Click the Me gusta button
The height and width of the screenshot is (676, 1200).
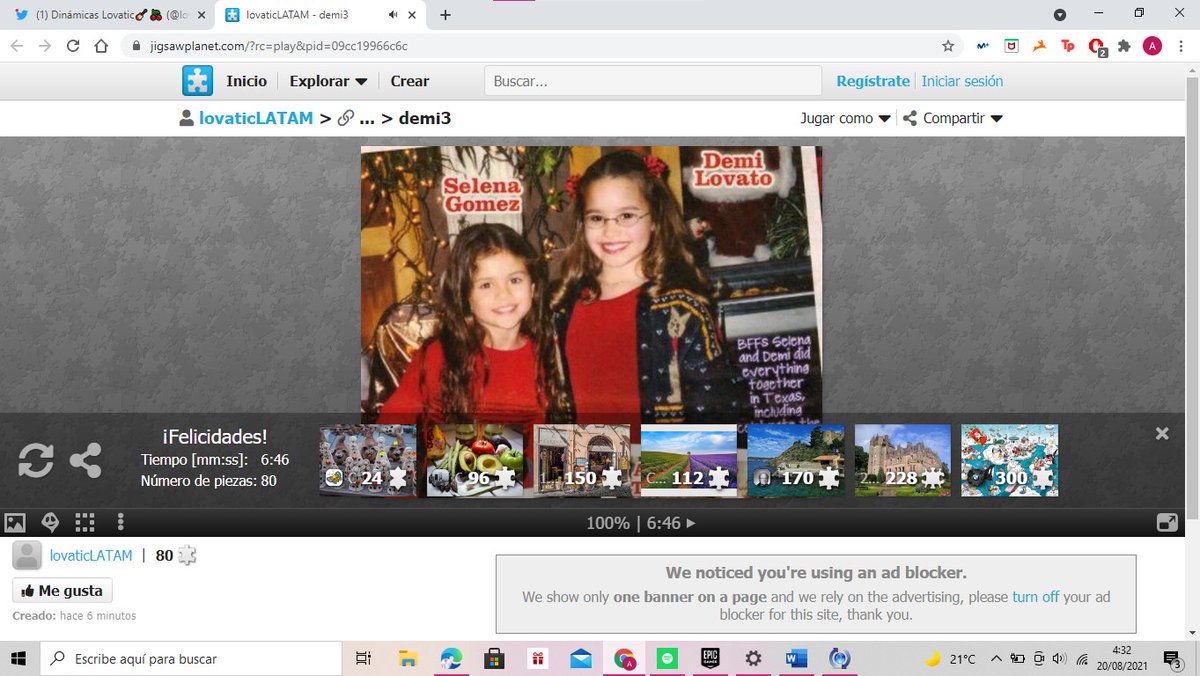coord(62,591)
